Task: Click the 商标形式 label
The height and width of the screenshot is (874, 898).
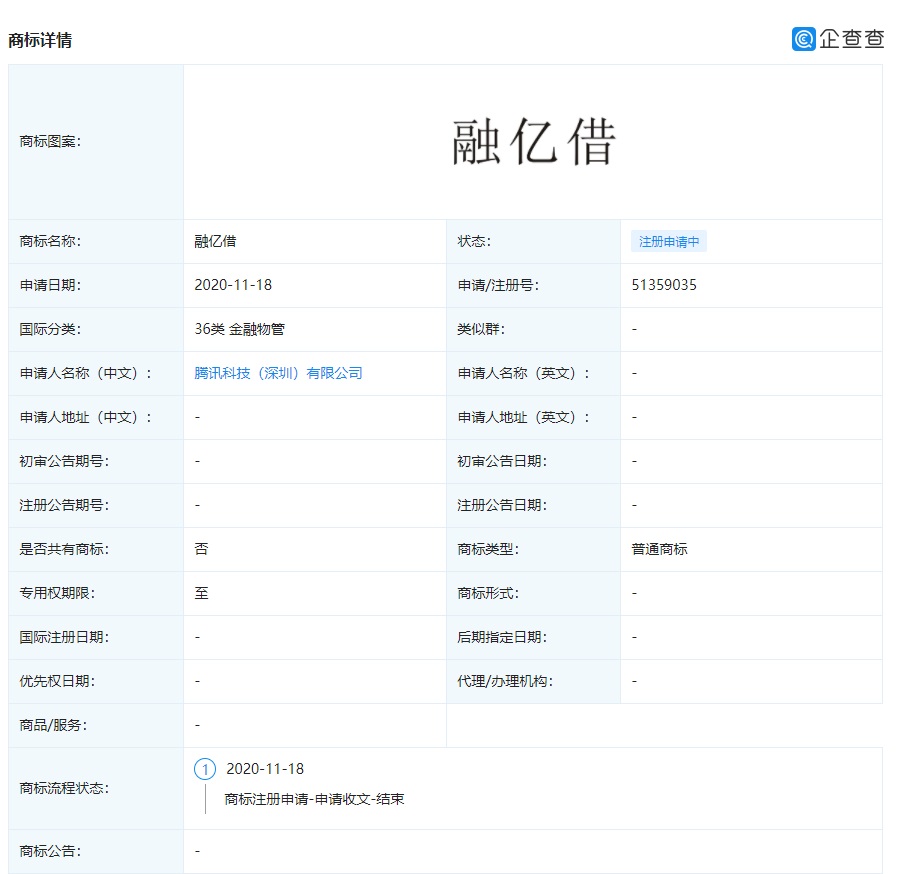Action: (488, 593)
